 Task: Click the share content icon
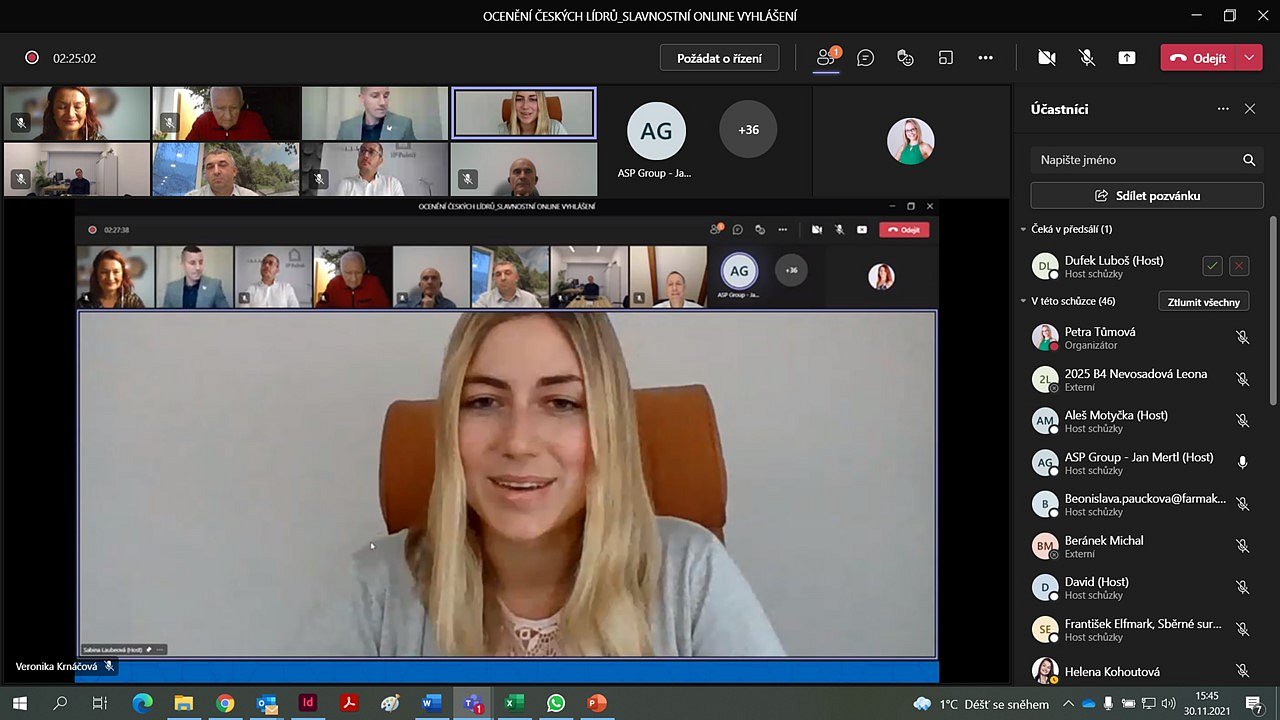pos(1127,58)
